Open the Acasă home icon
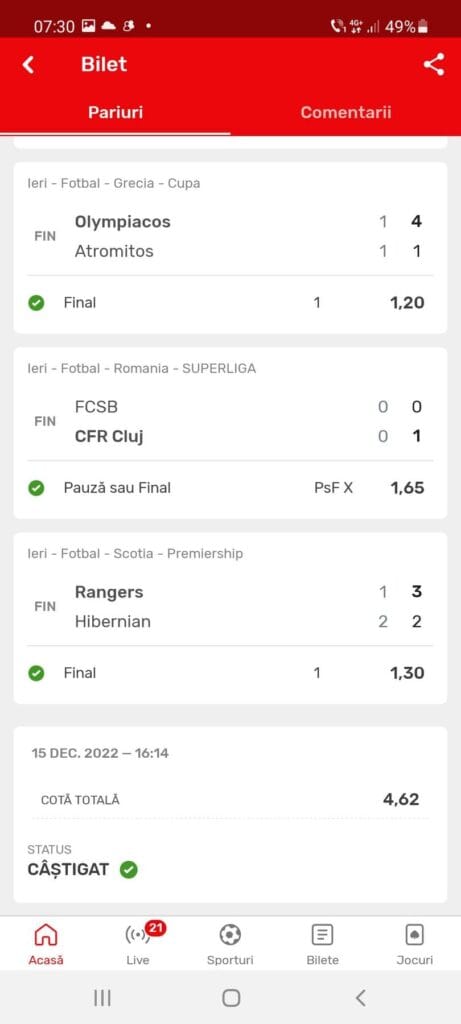The width and height of the screenshot is (461, 1024). (46, 936)
